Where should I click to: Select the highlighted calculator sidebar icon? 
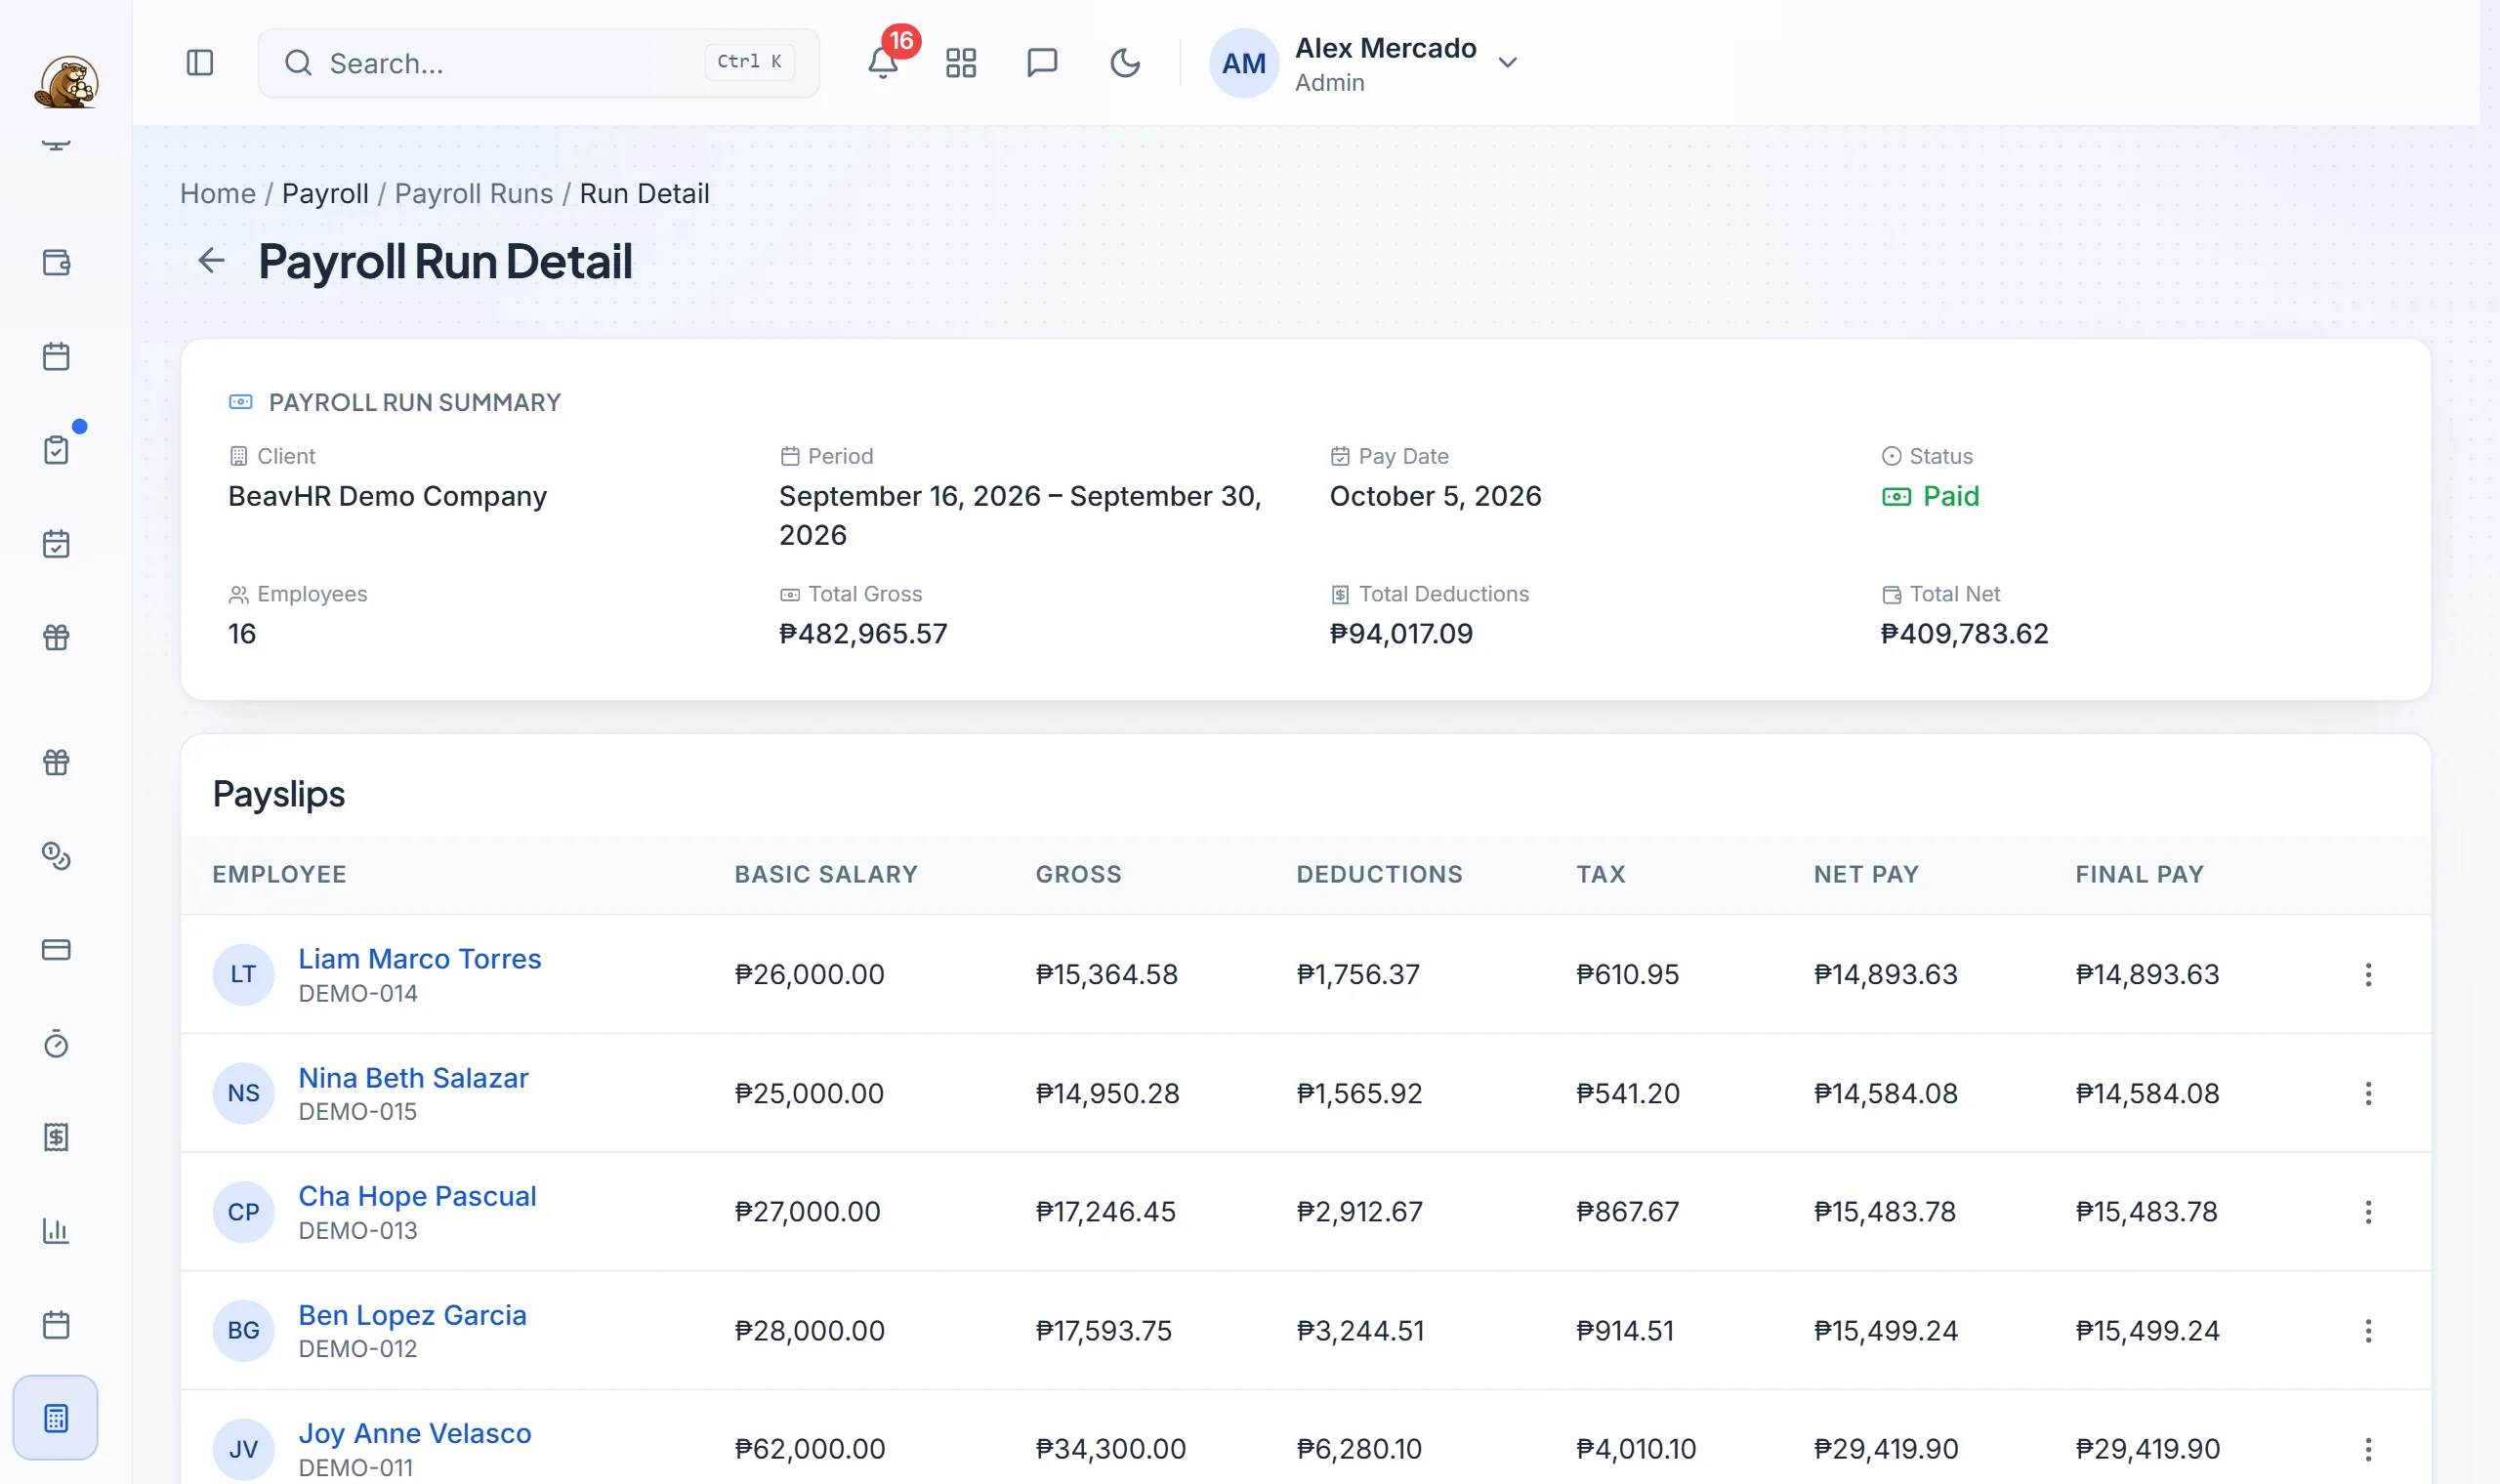click(x=56, y=1418)
